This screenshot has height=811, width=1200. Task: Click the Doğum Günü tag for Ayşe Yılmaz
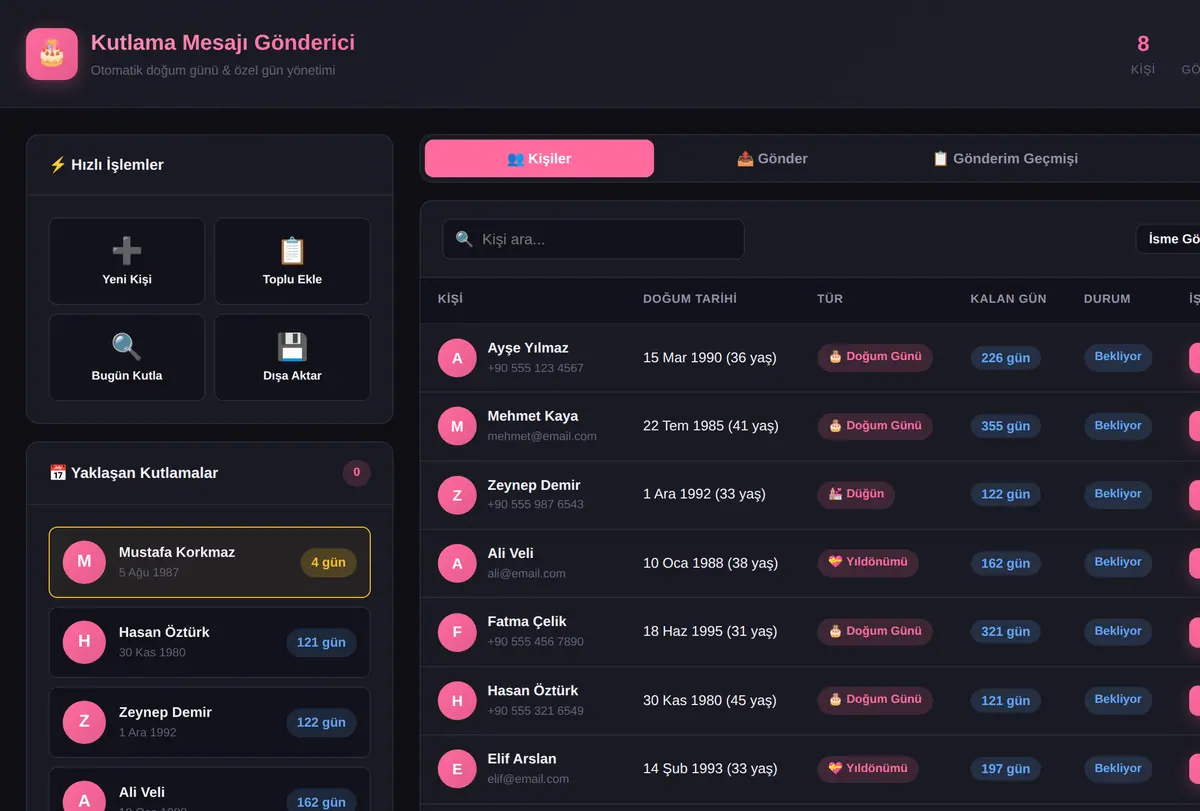(875, 357)
